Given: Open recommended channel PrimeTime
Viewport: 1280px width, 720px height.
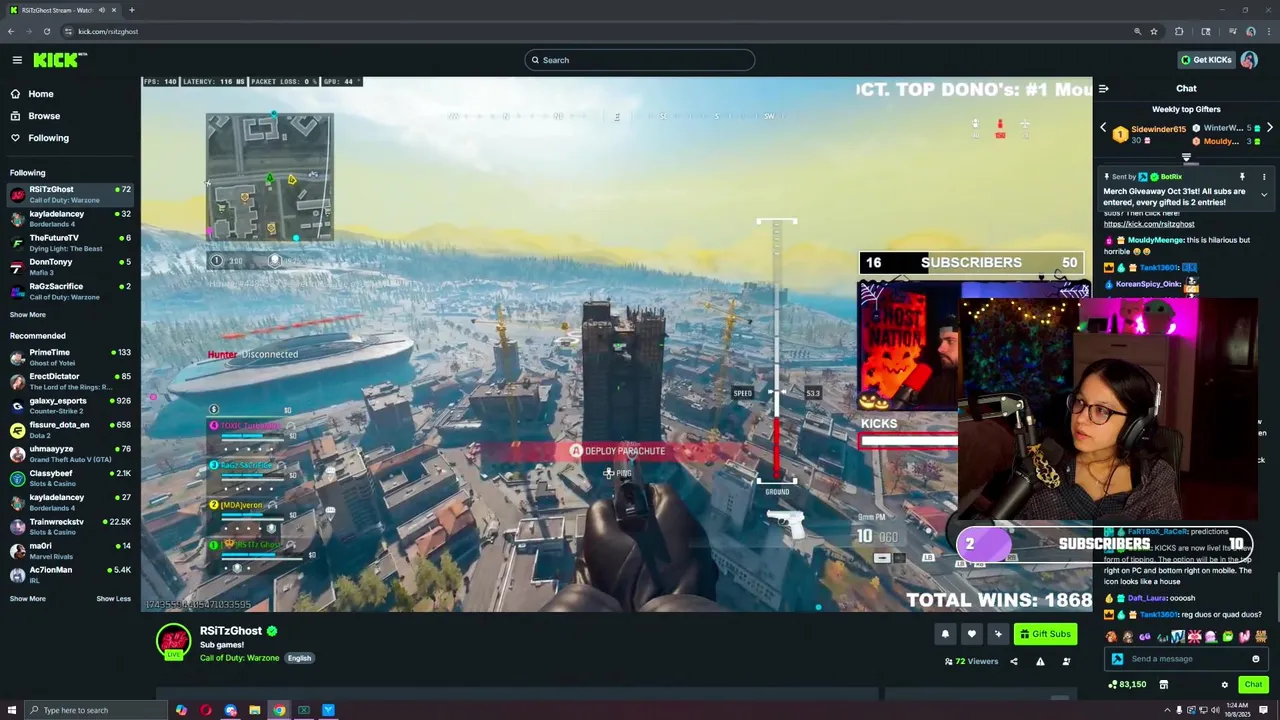Looking at the screenshot, I should click(70, 357).
